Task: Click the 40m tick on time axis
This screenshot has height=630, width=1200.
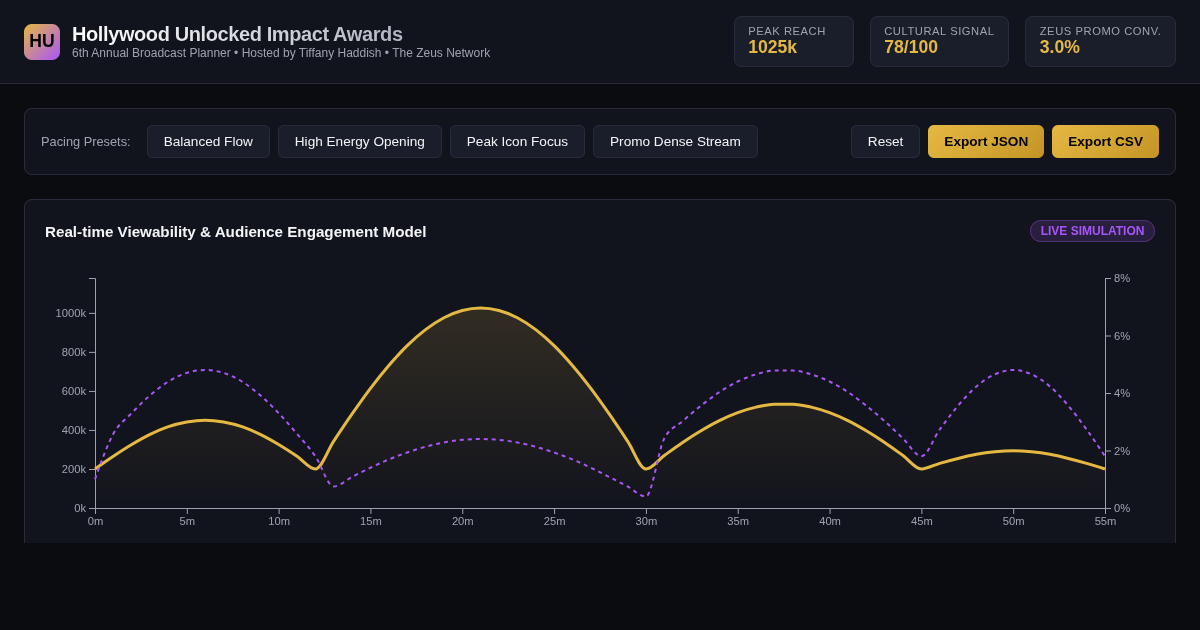Action: coord(830,521)
